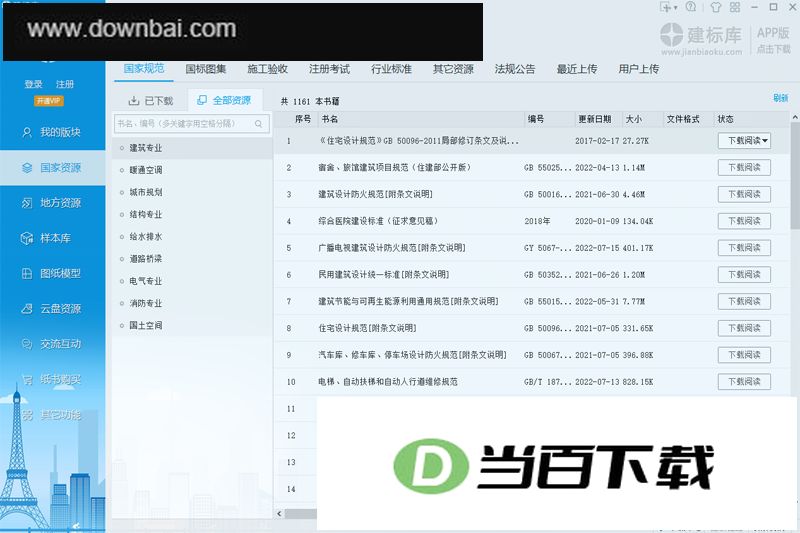The image size is (800, 533).
Task: Select the 结构专业 category
Action: tap(192, 214)
